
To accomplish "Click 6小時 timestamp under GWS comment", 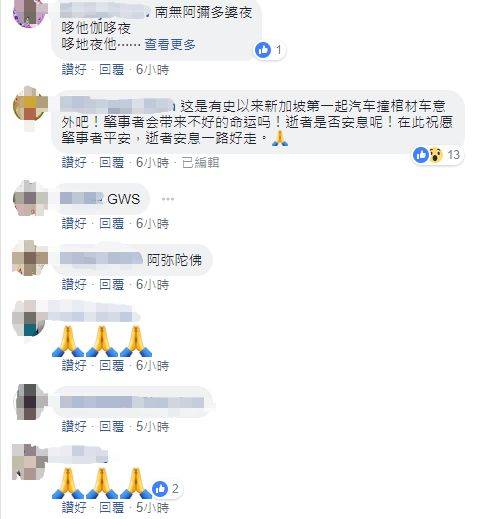I will tap(153, 223).
